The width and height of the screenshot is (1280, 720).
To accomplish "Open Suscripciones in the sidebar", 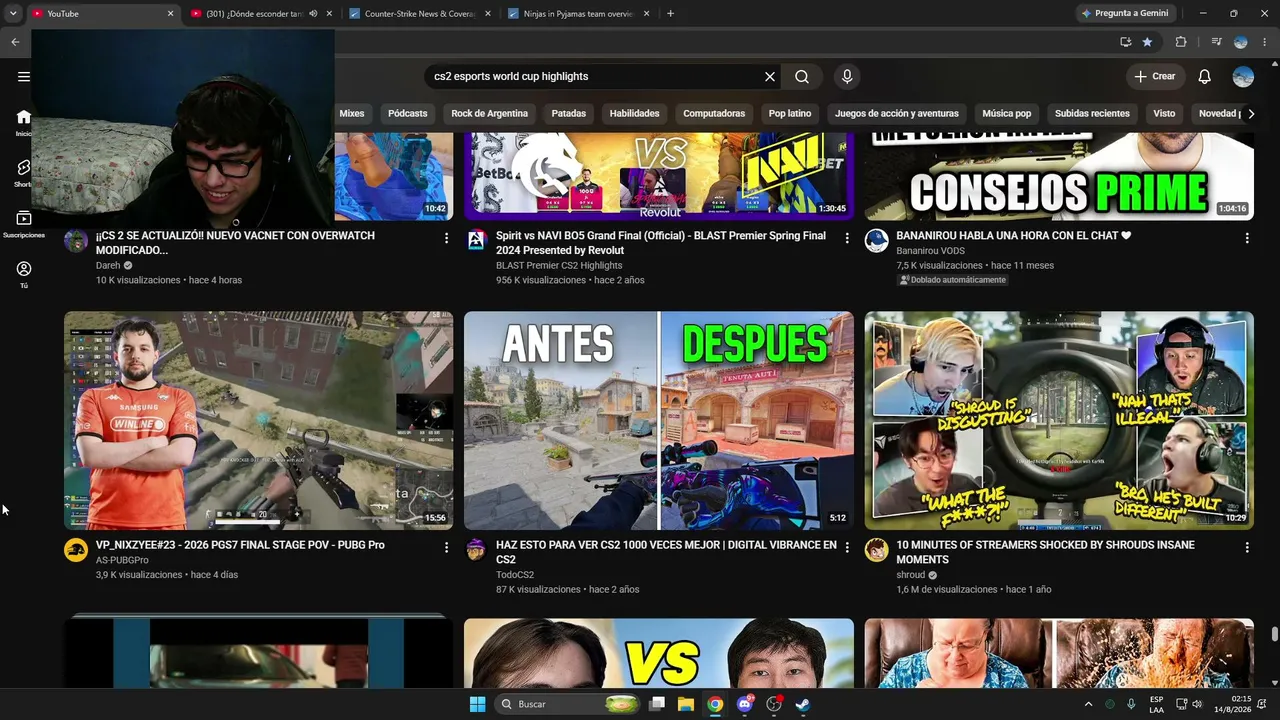I will pyautogui.click(x=24, y=224).
